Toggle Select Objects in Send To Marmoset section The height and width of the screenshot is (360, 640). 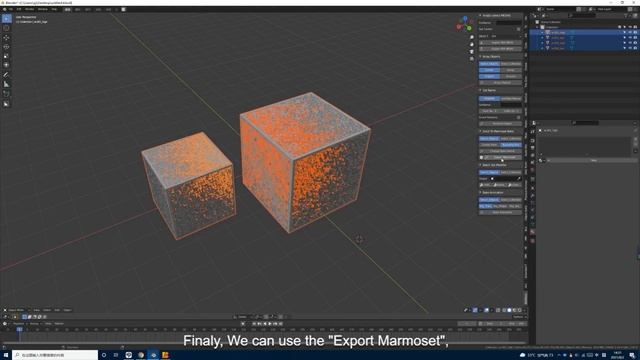(489, 138)
